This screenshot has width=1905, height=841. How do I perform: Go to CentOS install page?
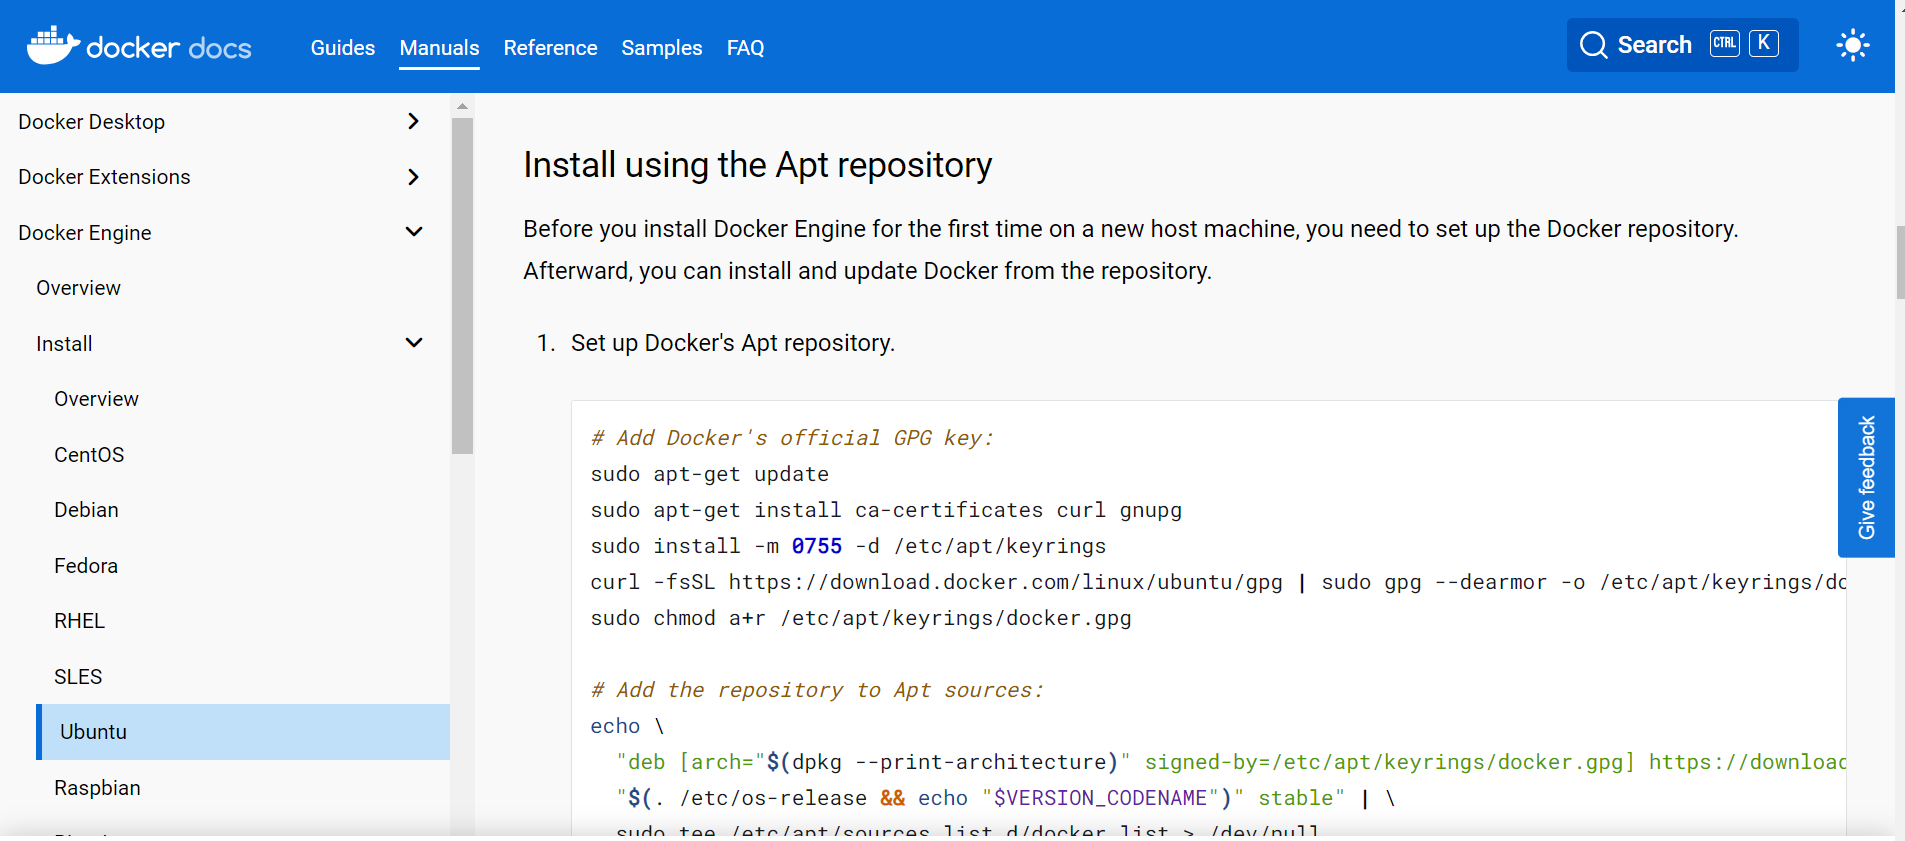pos(89,455)
